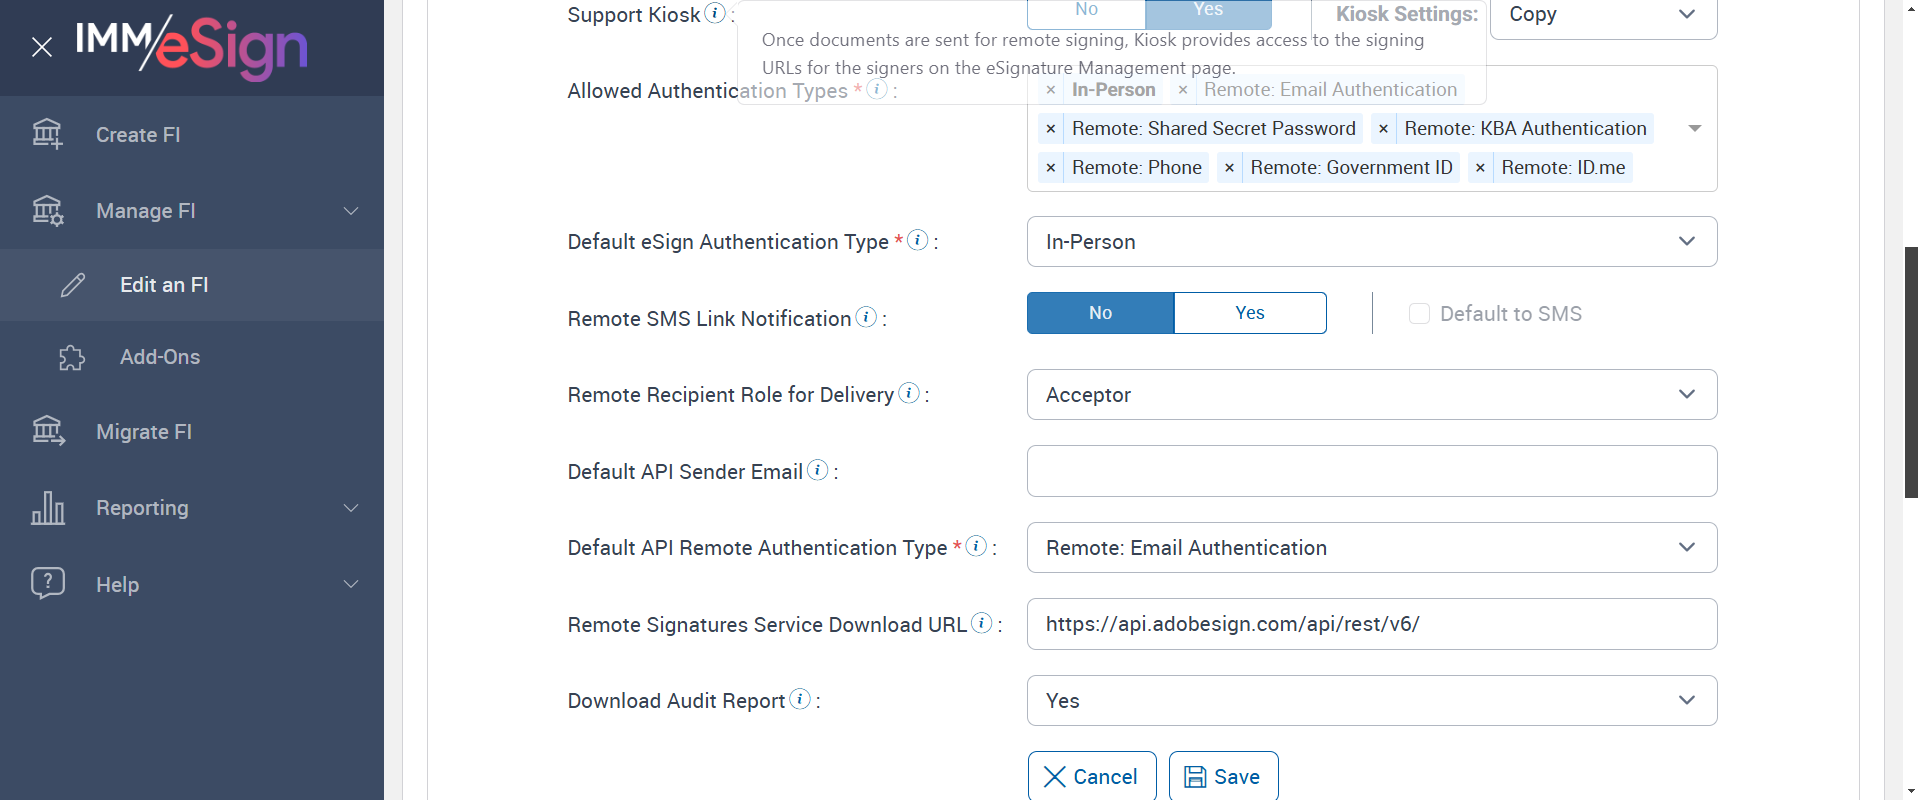The width and height of the screenshot is (1920, 800).
Task: Click the Default API Sender Email field
Action: point(1371,471)
